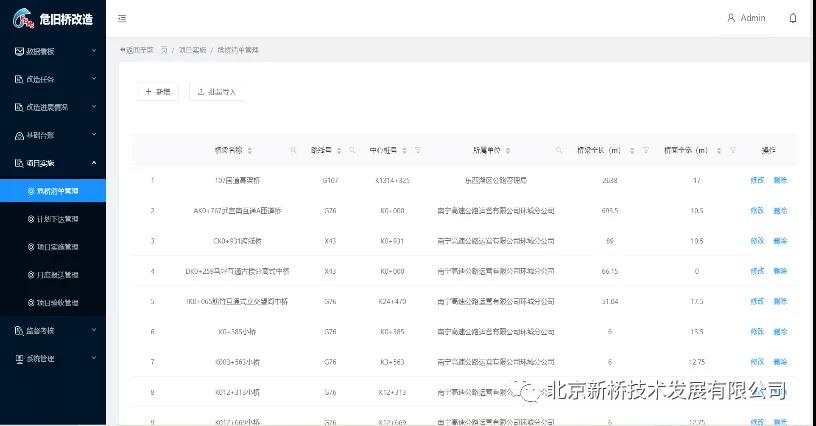This screenshot has height=426, width=816.
Task: Open search icon in 路线号 column
Action: point(352,150)
